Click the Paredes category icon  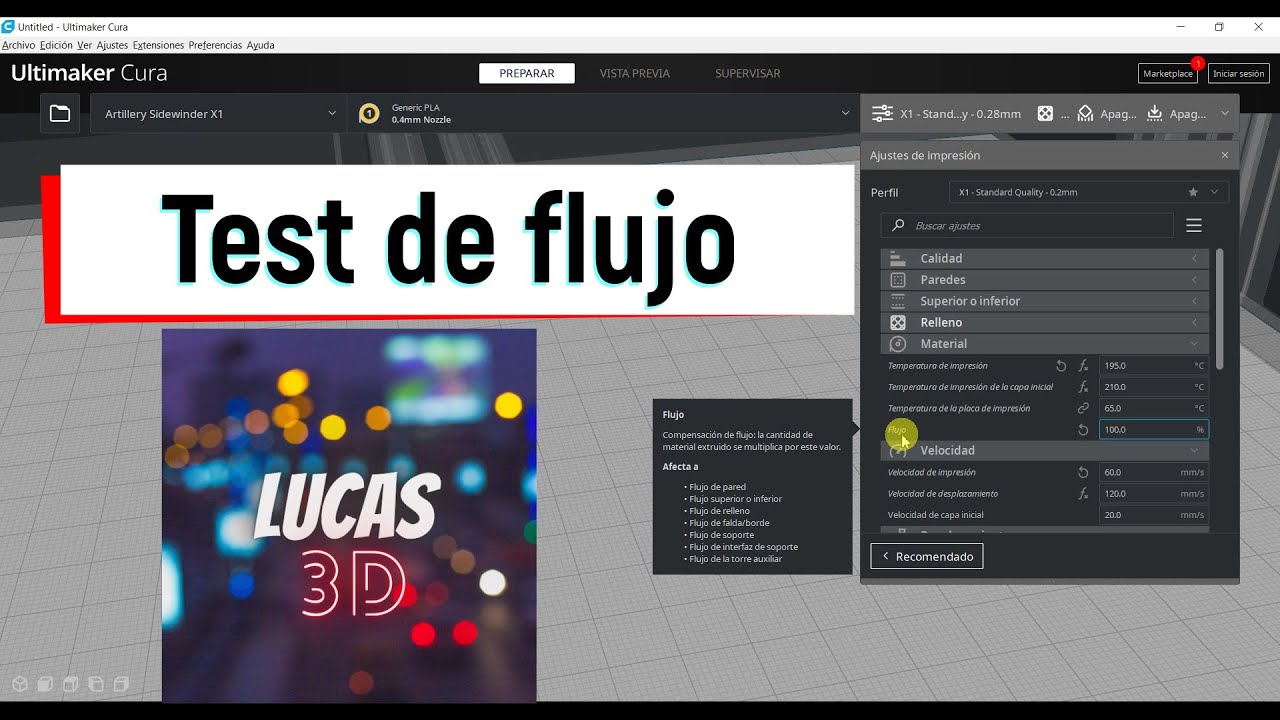898,280
